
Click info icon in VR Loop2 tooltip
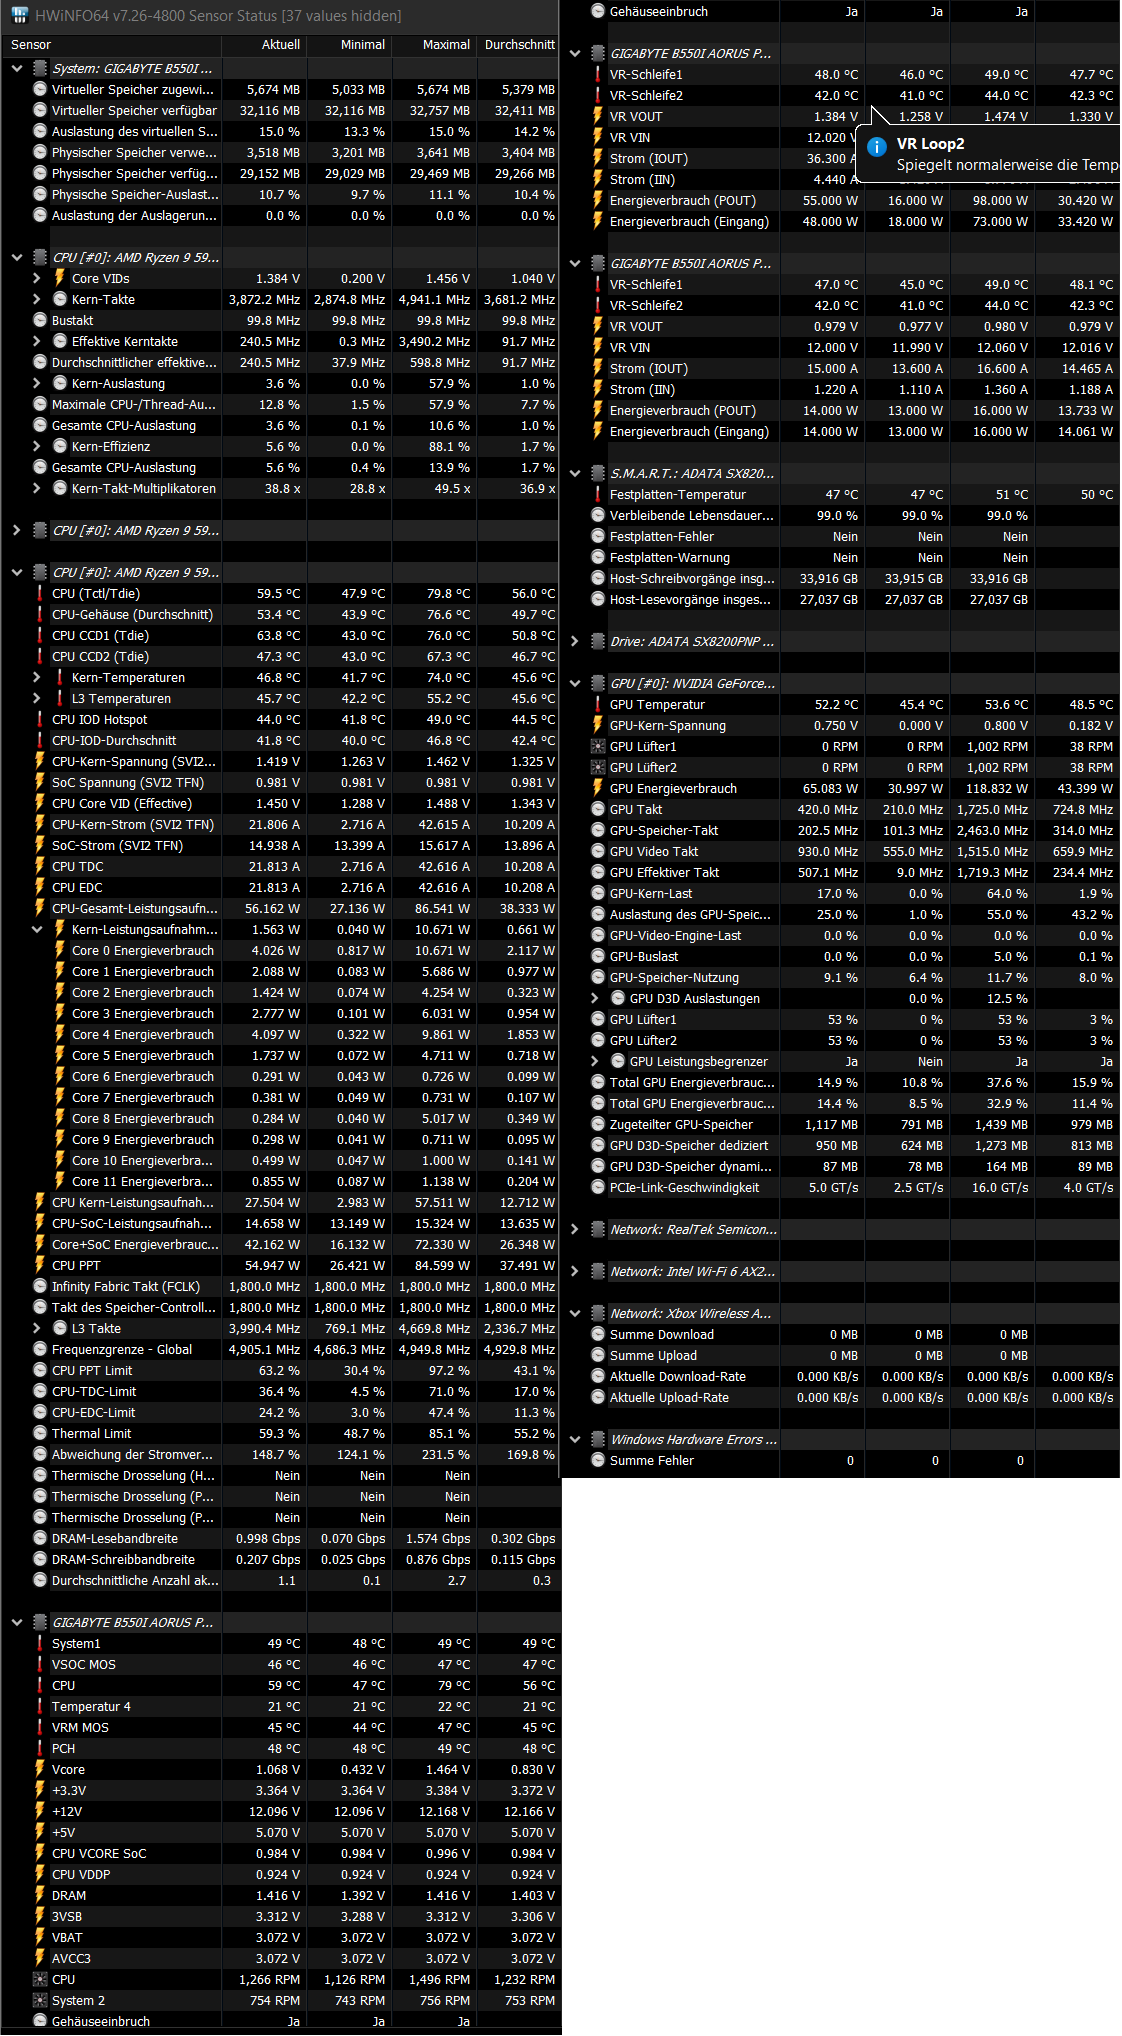click(x=877, y=147)
